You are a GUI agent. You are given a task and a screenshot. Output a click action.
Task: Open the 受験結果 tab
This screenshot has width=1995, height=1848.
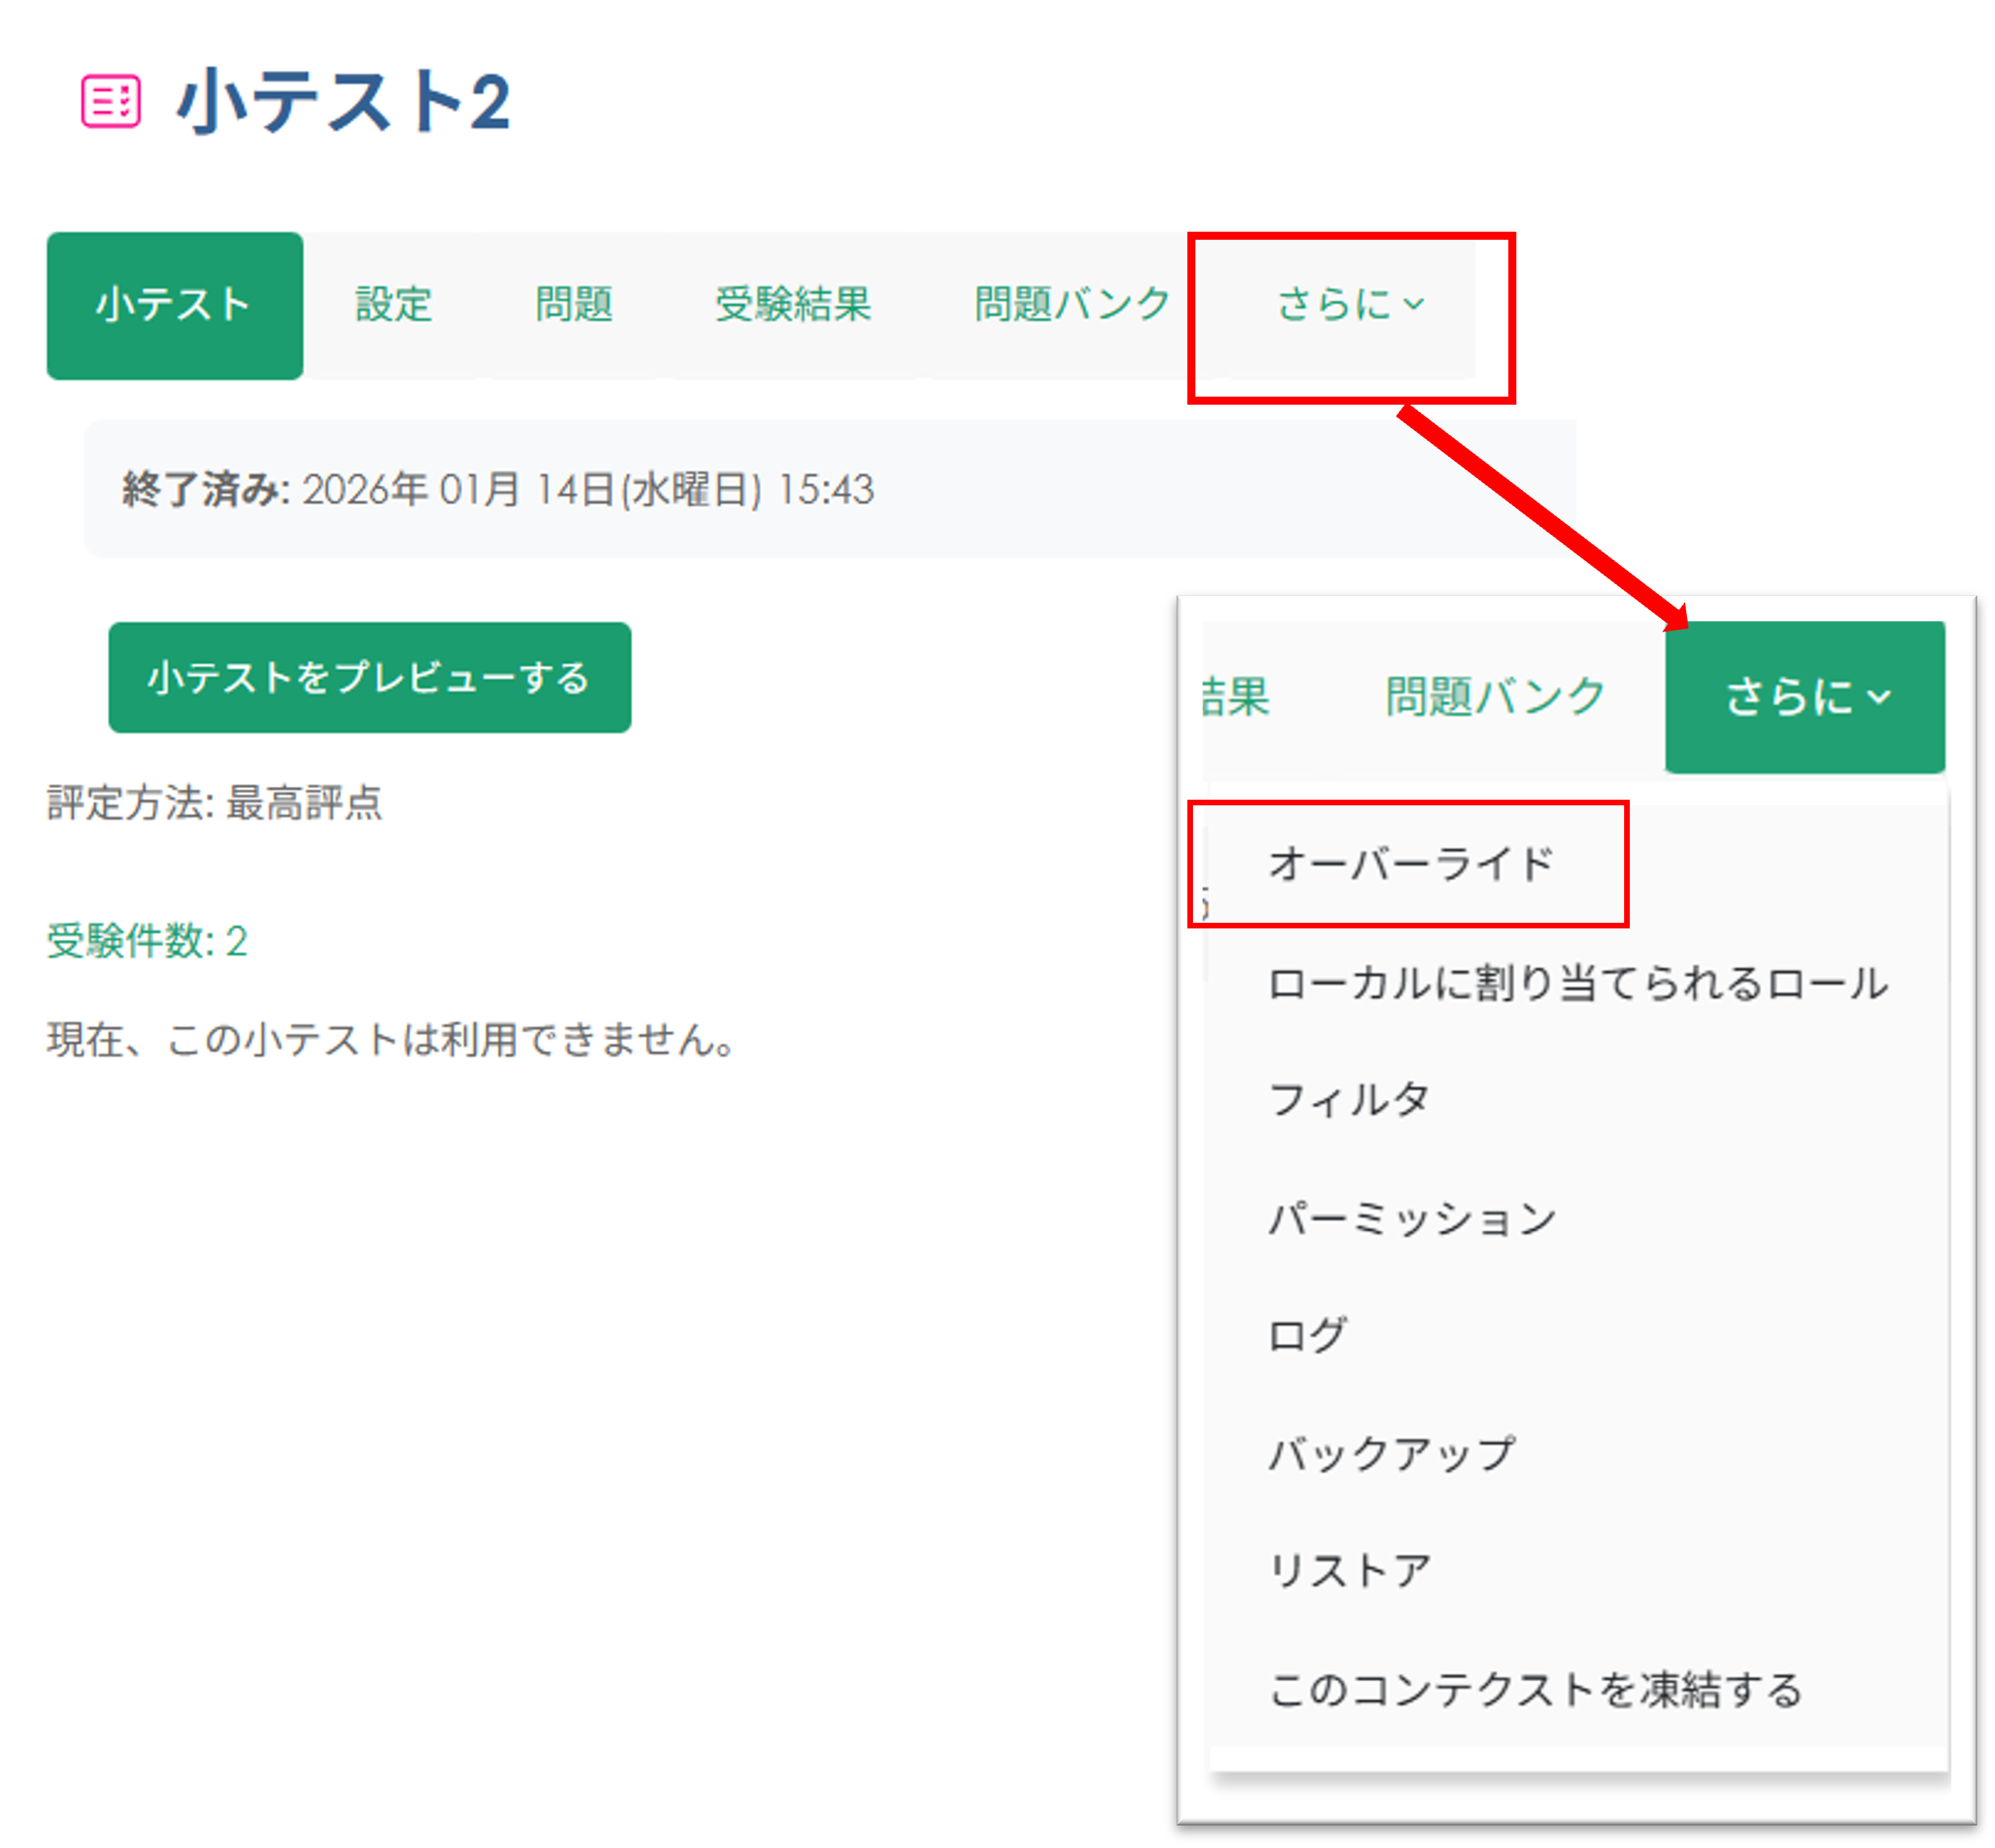tap(793, 305)
